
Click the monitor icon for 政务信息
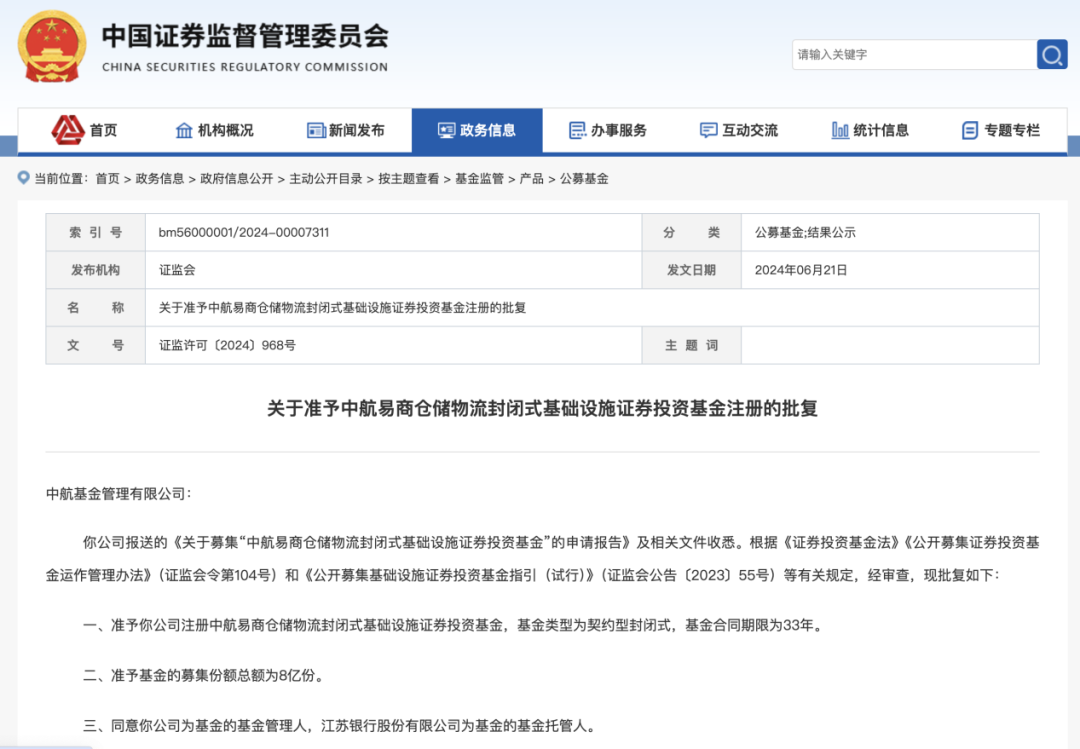(447, 130)
